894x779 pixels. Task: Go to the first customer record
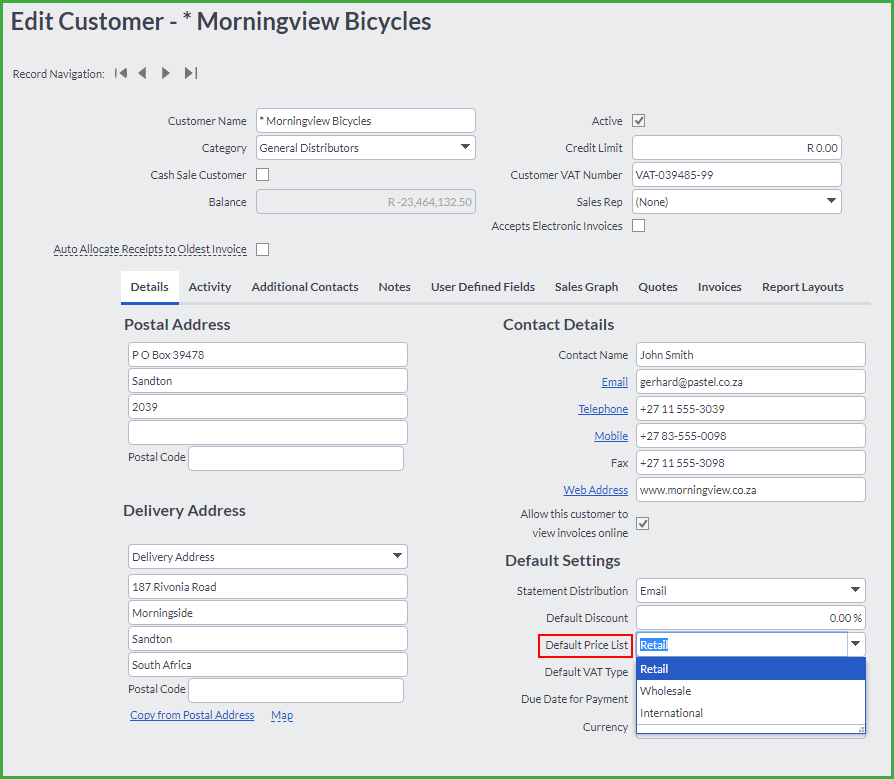[121, 73]
